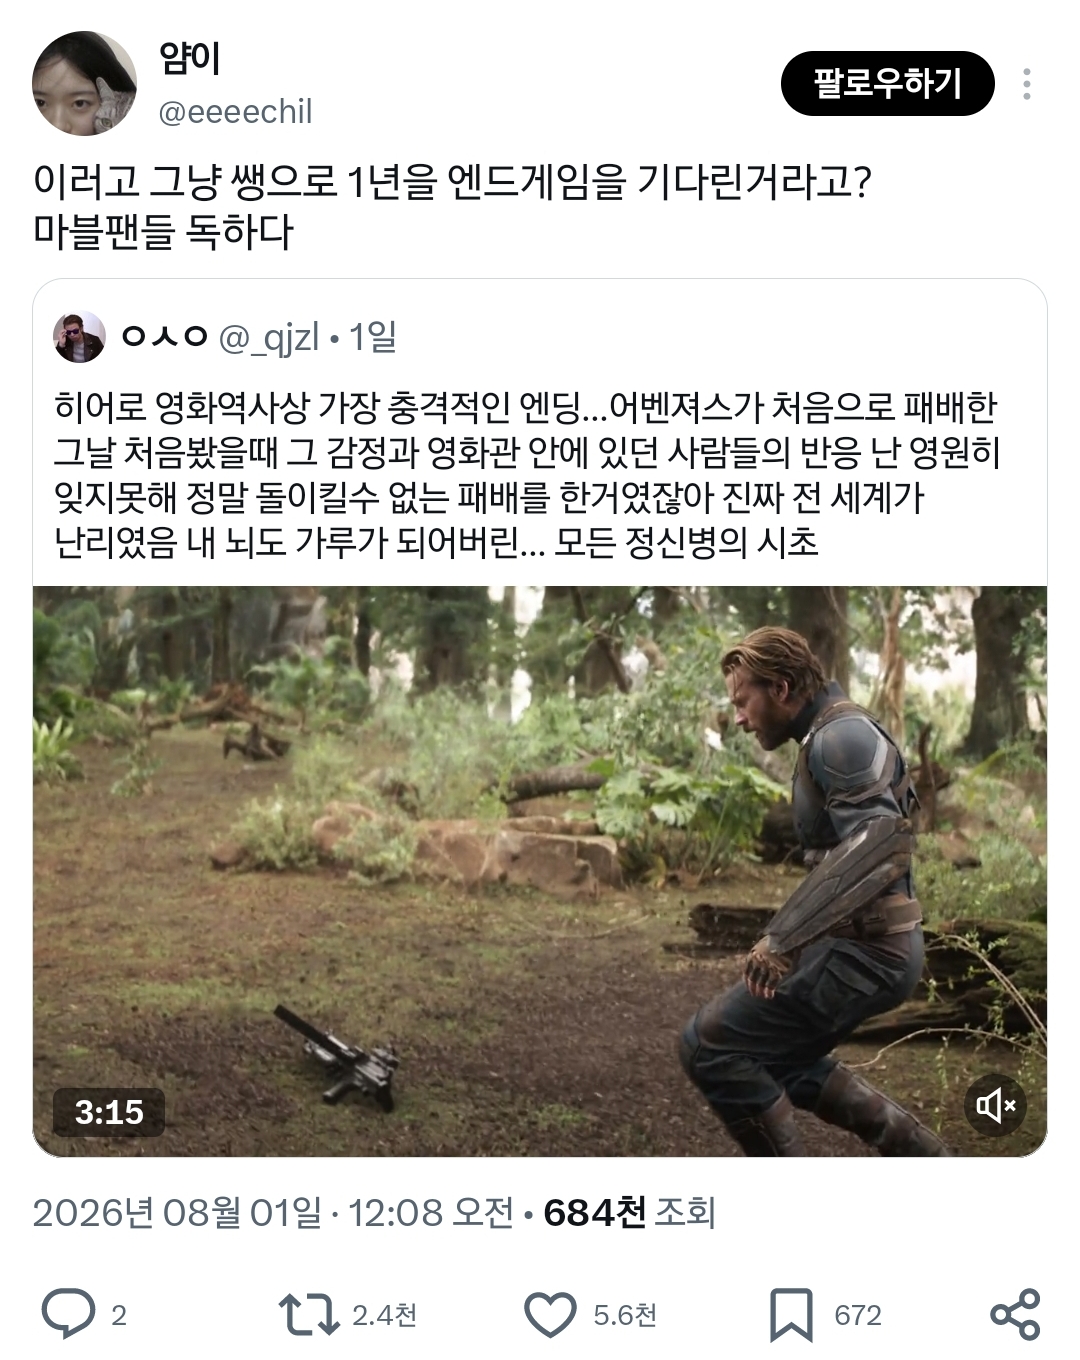Open the post timestamp 2026년 08월 01일
Viewport: 1080px width, 1360px height.
(177, 1213)
